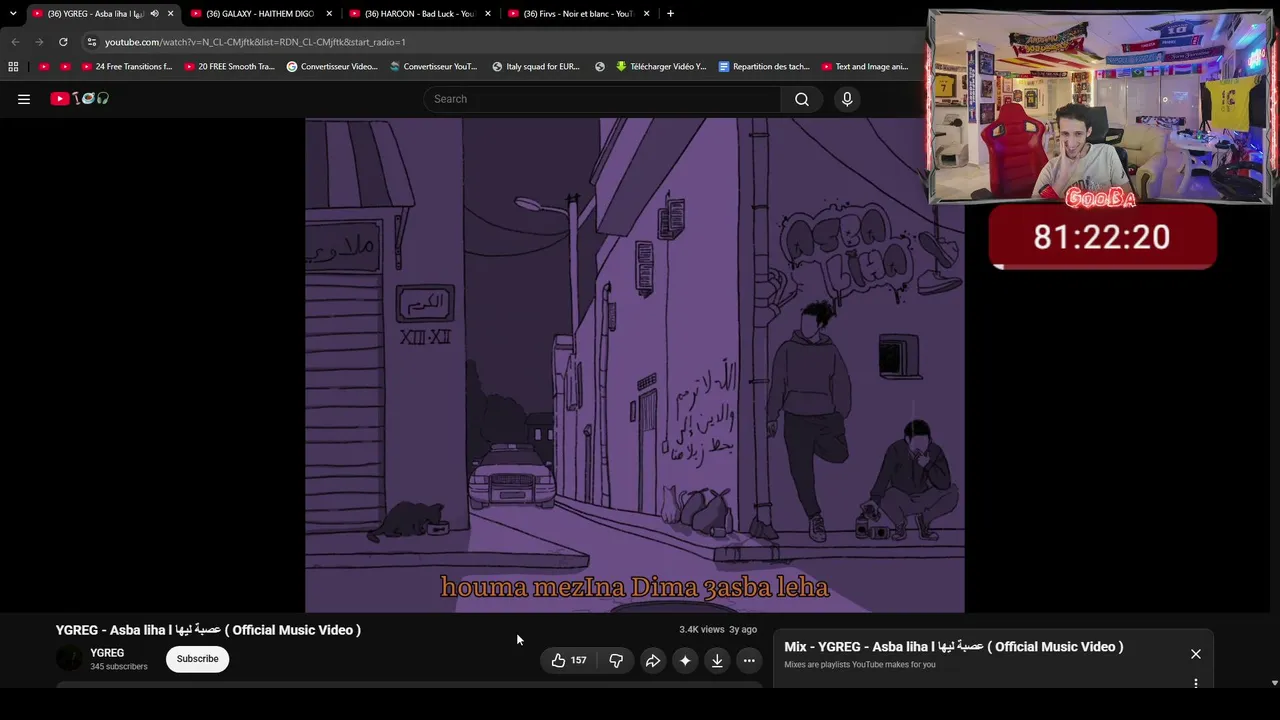Screen dimensions: 1280x720
Task: Like the video with thumbs-up button
Action: coord(568,660)
